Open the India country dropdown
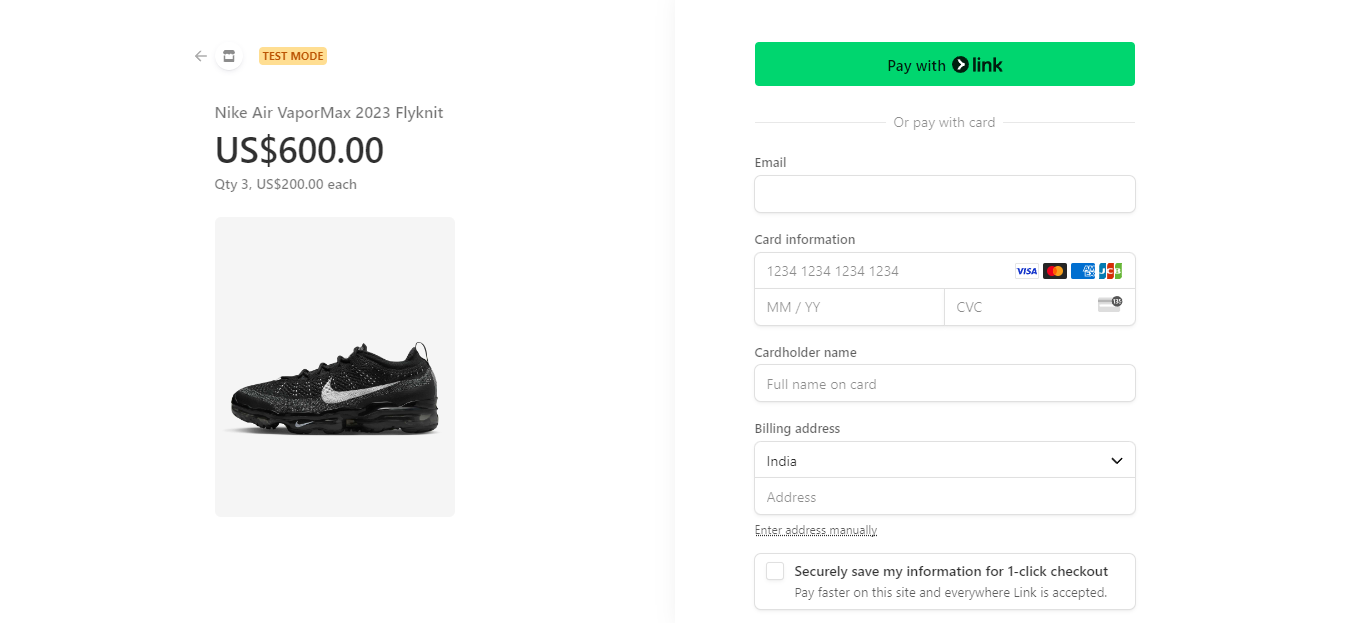The image size is (1345, 623). point(944,461)
